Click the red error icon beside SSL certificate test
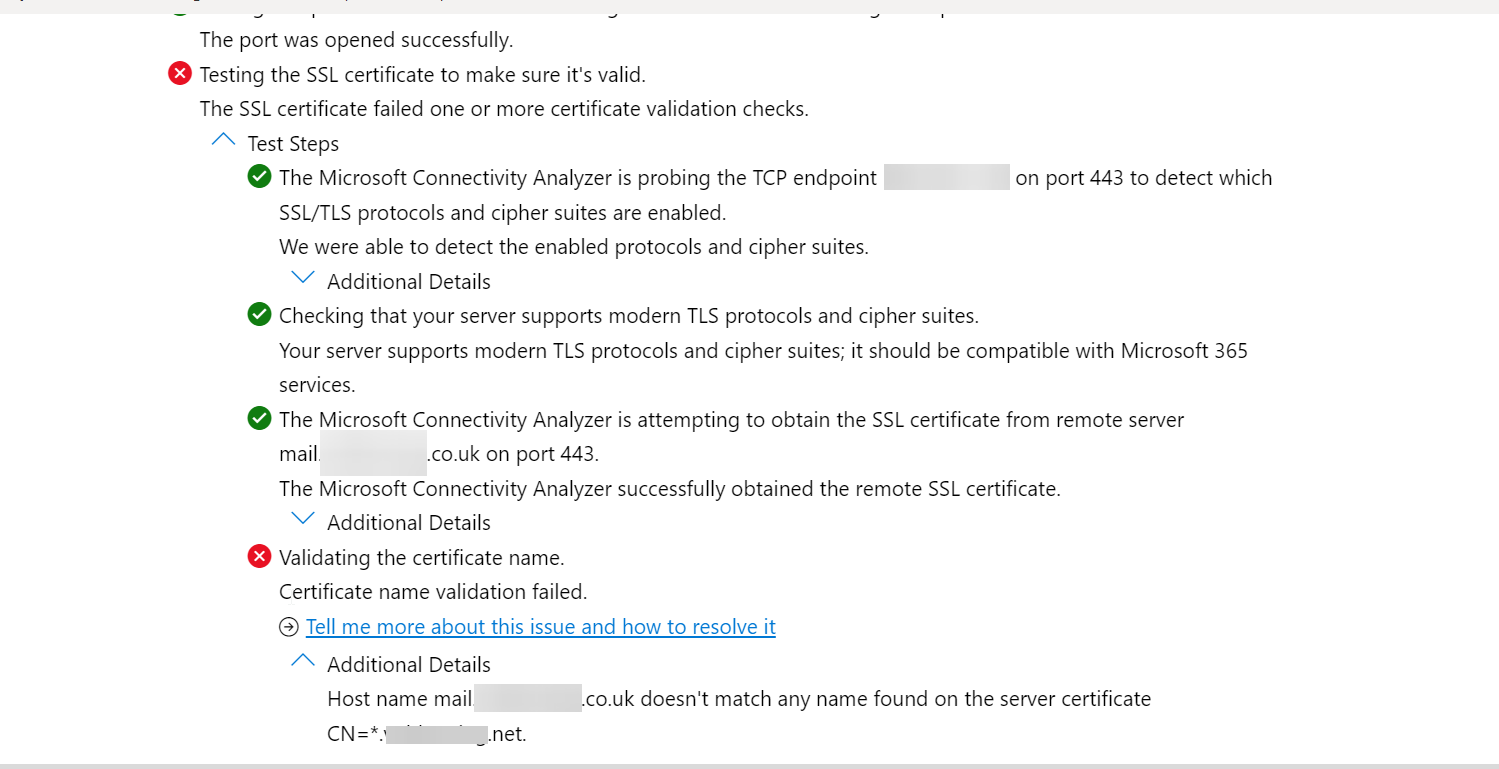Image resolution: width=1499 pixels, height=769 pixels. [180, 73]
